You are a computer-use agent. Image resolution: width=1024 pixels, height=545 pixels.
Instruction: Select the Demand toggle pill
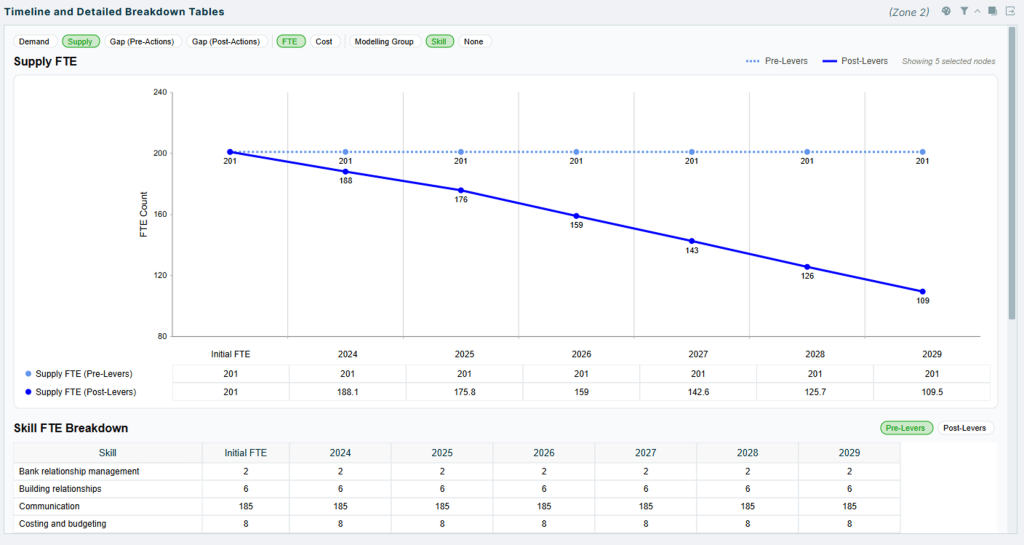click(x=34, y=42)
